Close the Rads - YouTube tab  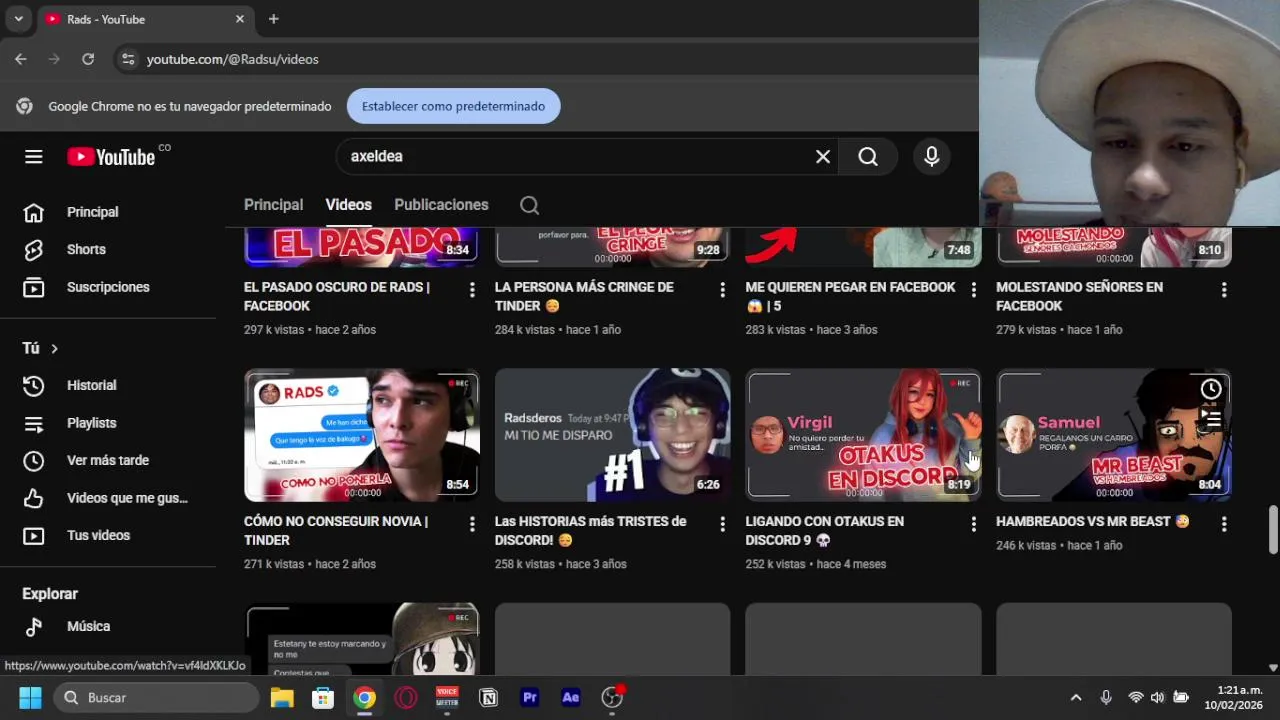coord(240,19)
